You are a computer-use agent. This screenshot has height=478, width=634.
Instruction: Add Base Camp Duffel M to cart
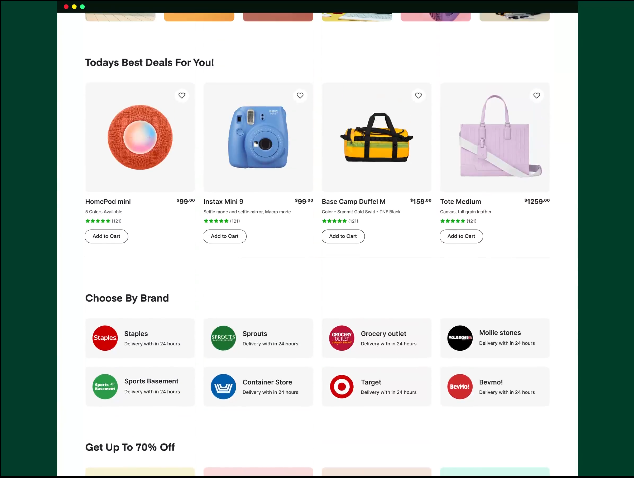343,236
